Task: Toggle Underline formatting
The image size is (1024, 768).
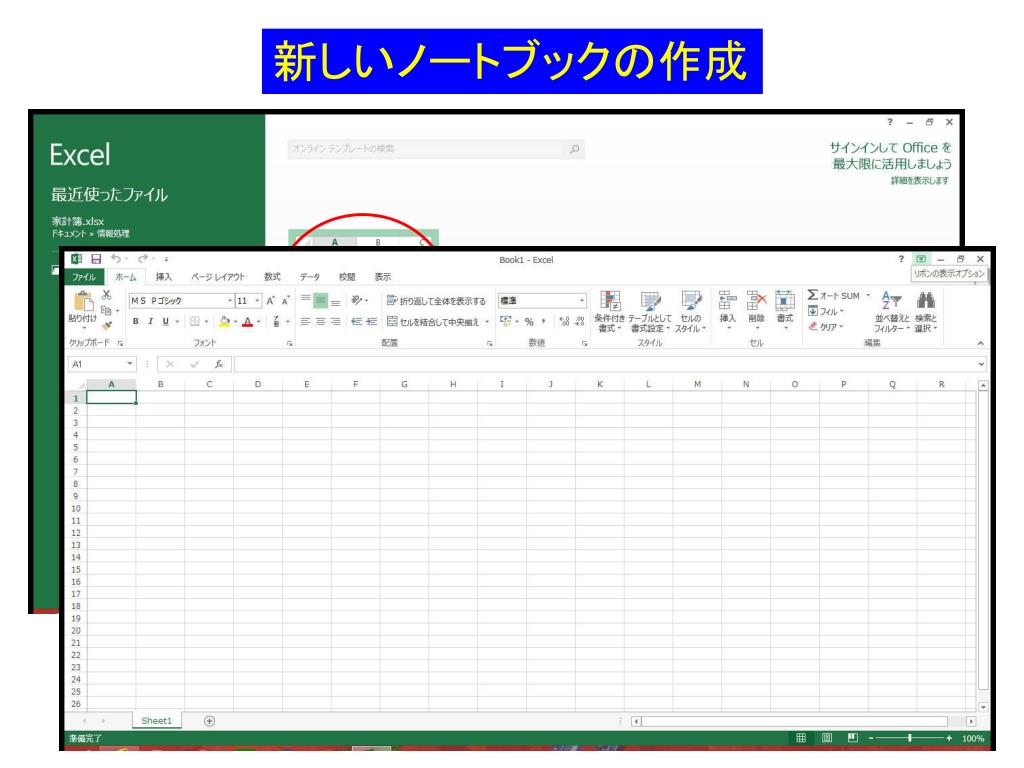Action: pyautogui.click(x=165, y=321)
